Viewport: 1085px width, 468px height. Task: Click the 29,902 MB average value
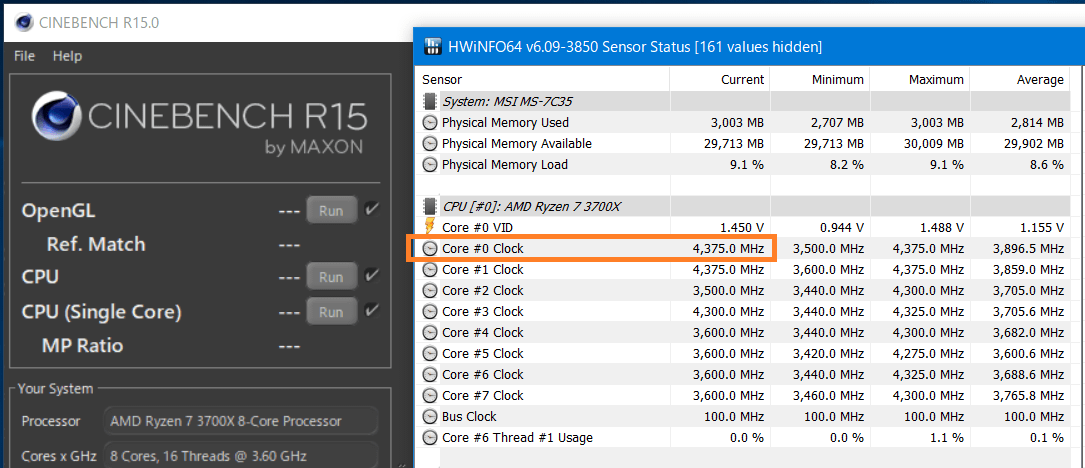coord(1030,143)
